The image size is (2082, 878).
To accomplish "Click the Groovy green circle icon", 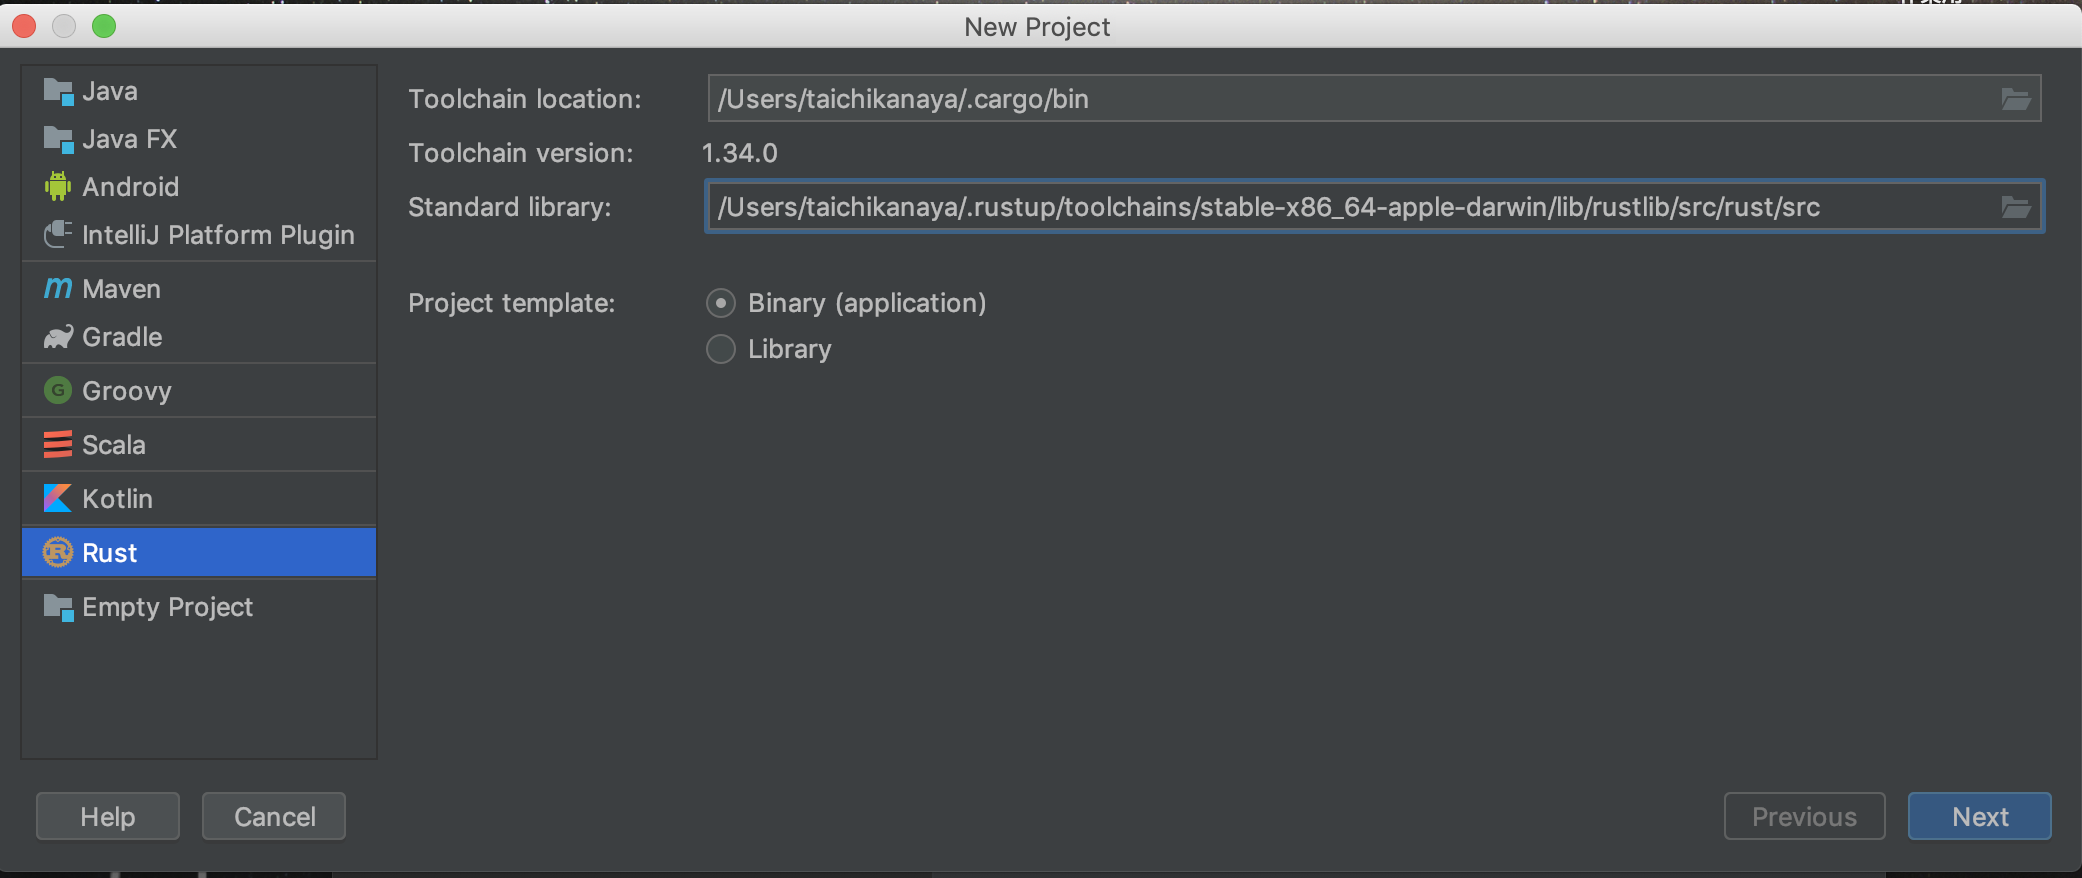I will (58, 390).
